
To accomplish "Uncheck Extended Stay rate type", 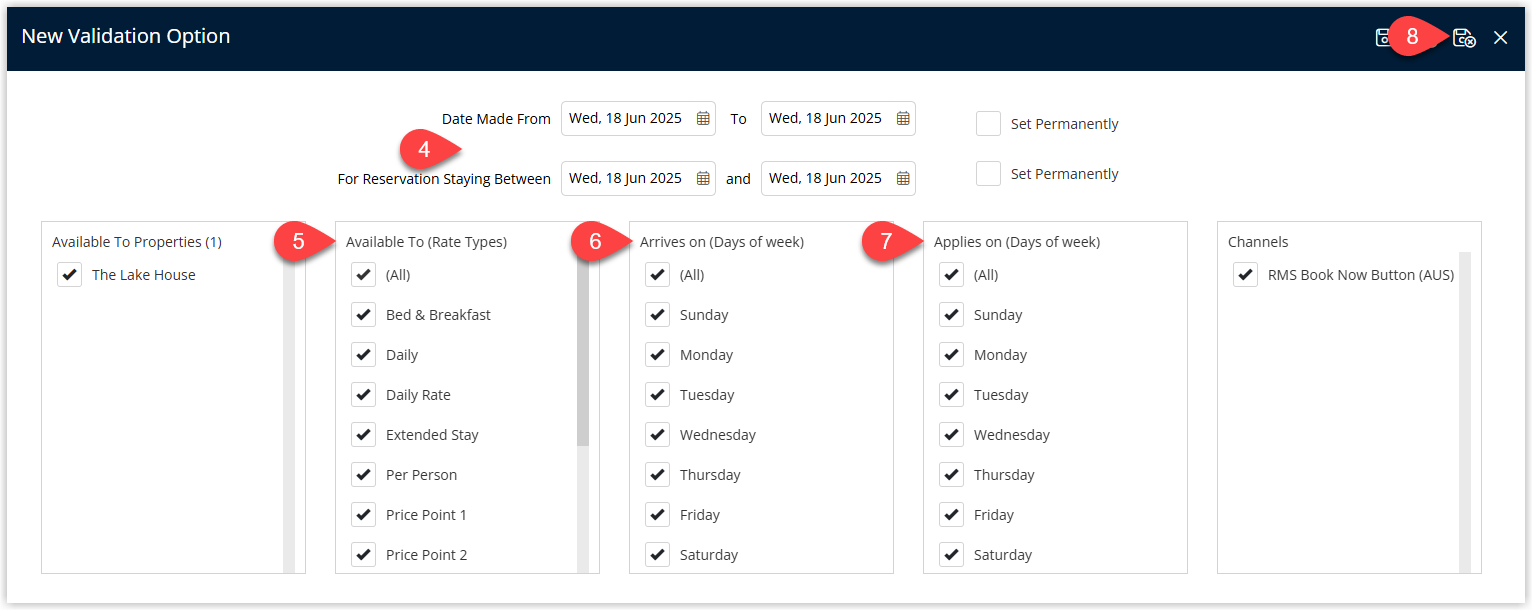I will [363, 434].
